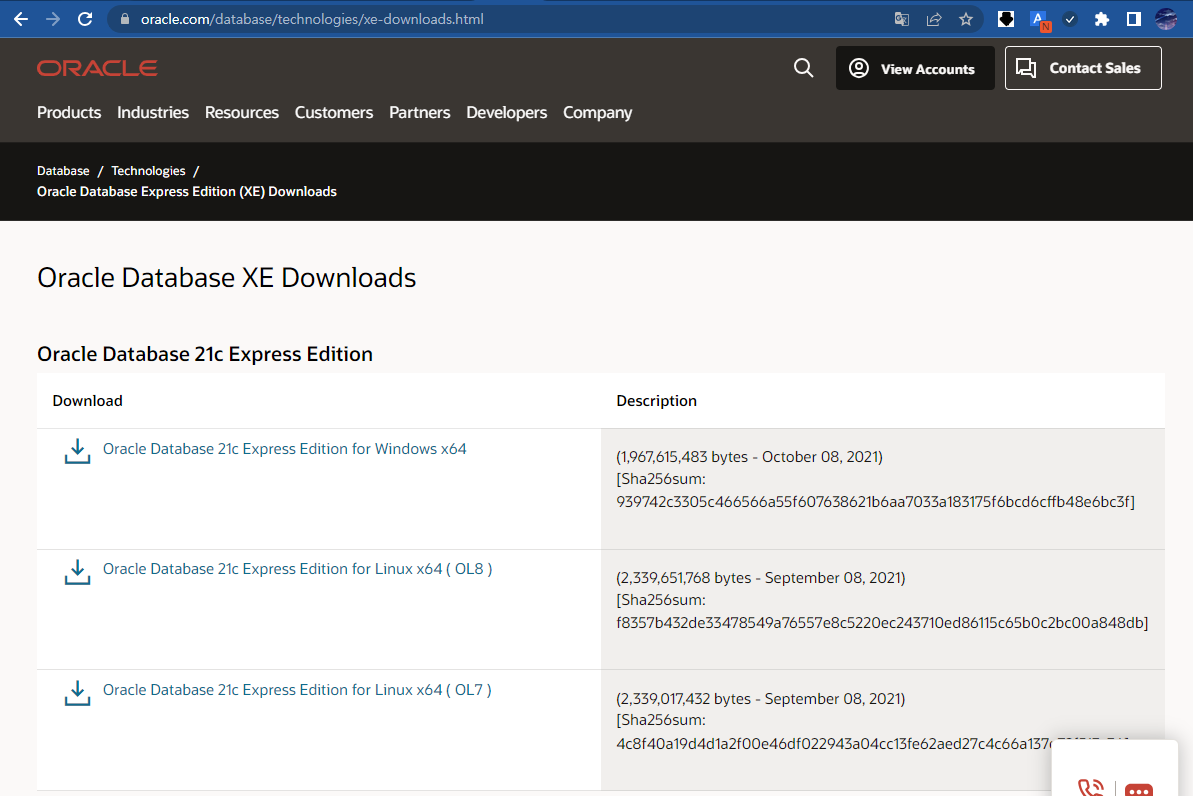Open the Resources menu
The image size is (1193, 796).
(242, 113)
